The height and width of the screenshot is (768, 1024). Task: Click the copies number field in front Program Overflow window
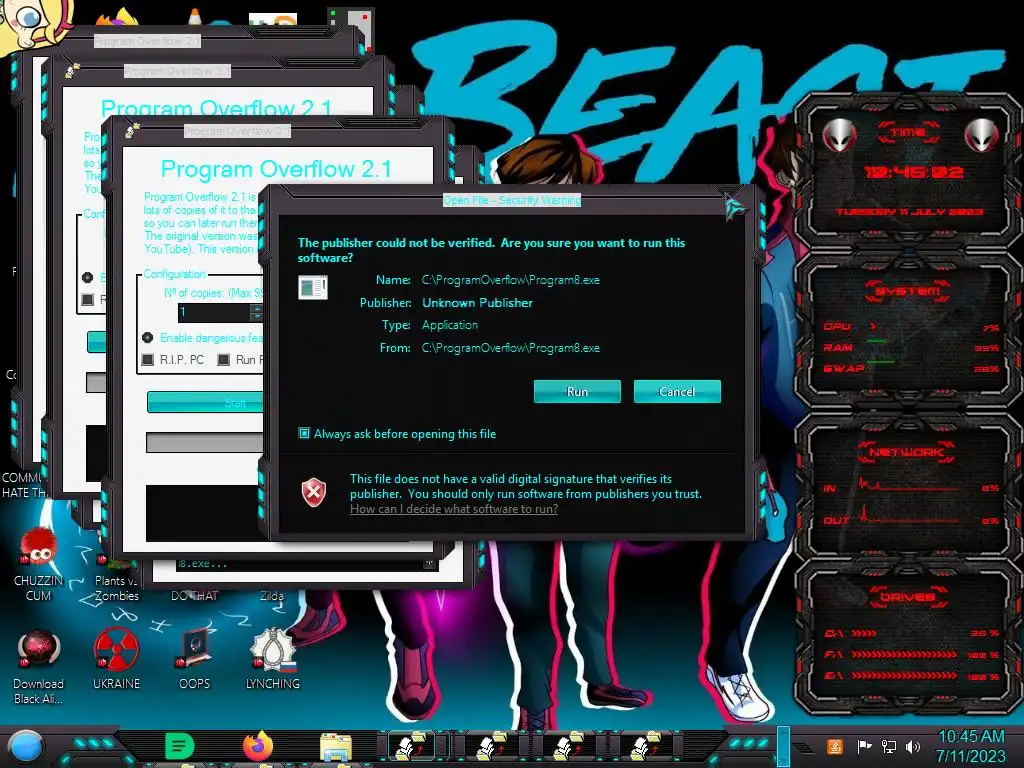pos(214,312)
